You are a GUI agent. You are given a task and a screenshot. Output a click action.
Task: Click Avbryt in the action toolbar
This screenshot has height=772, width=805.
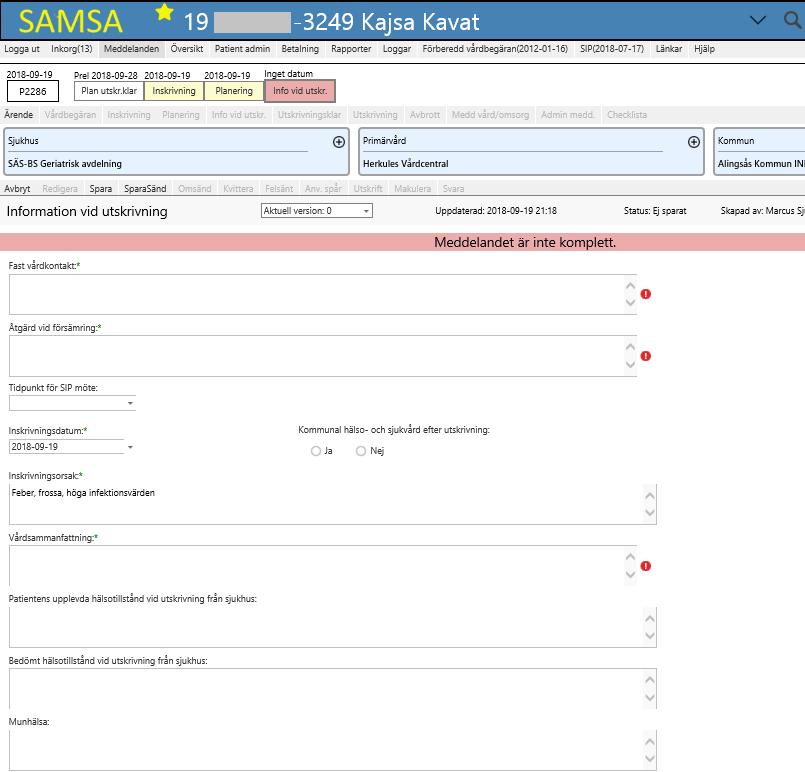(x=17, y=188)
